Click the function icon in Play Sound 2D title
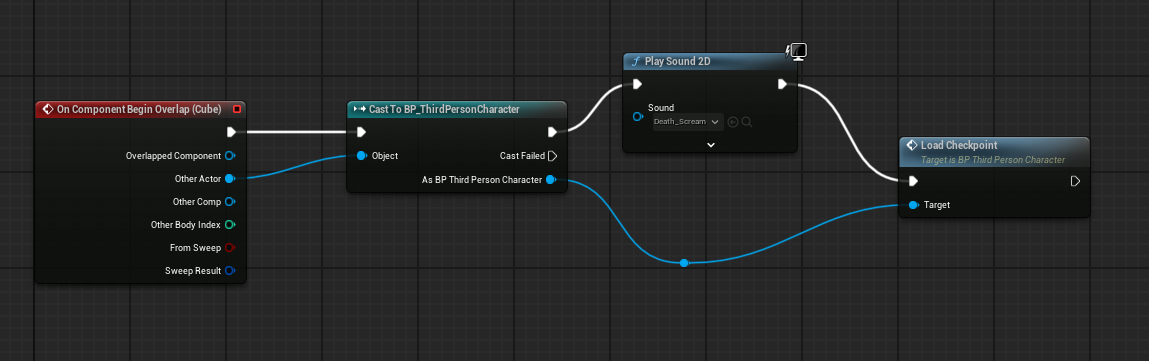The image size is (1149, 361). [635, 62]
